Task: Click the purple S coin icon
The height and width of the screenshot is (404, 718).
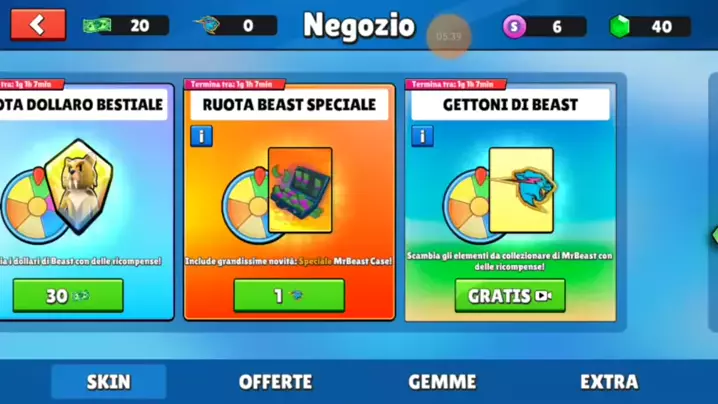Action: coord(514,27)
